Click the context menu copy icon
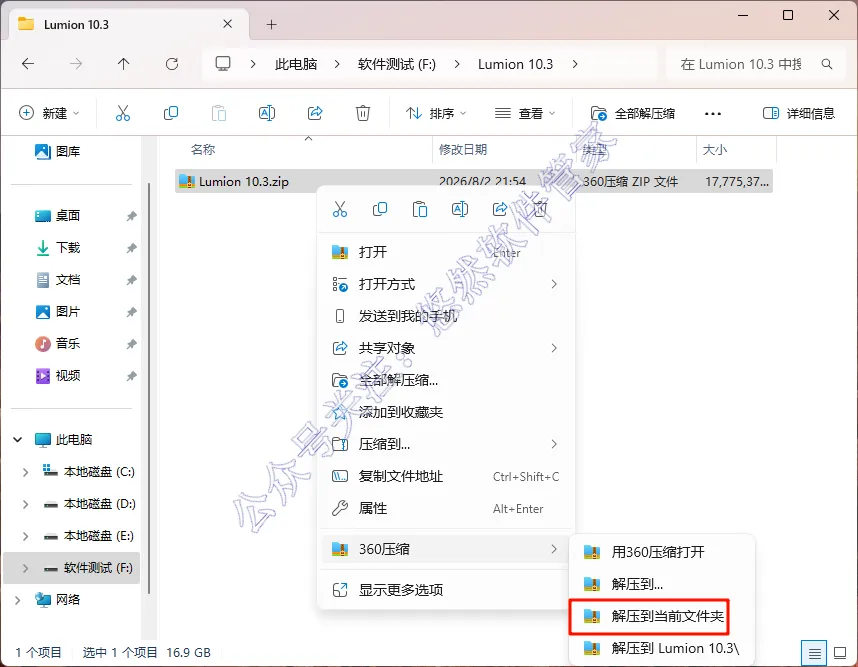Screen dimensions: 858x667 click(380, 209)
